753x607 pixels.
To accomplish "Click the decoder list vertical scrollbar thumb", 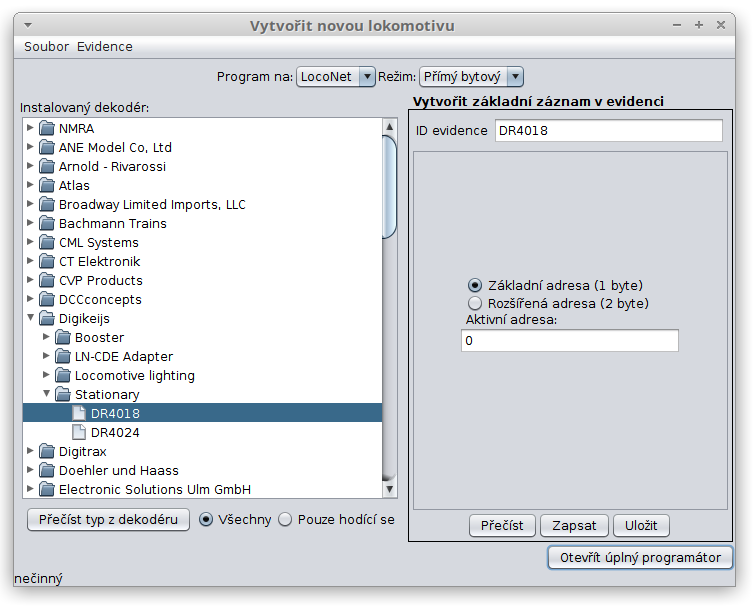I will tap(389, 187).
